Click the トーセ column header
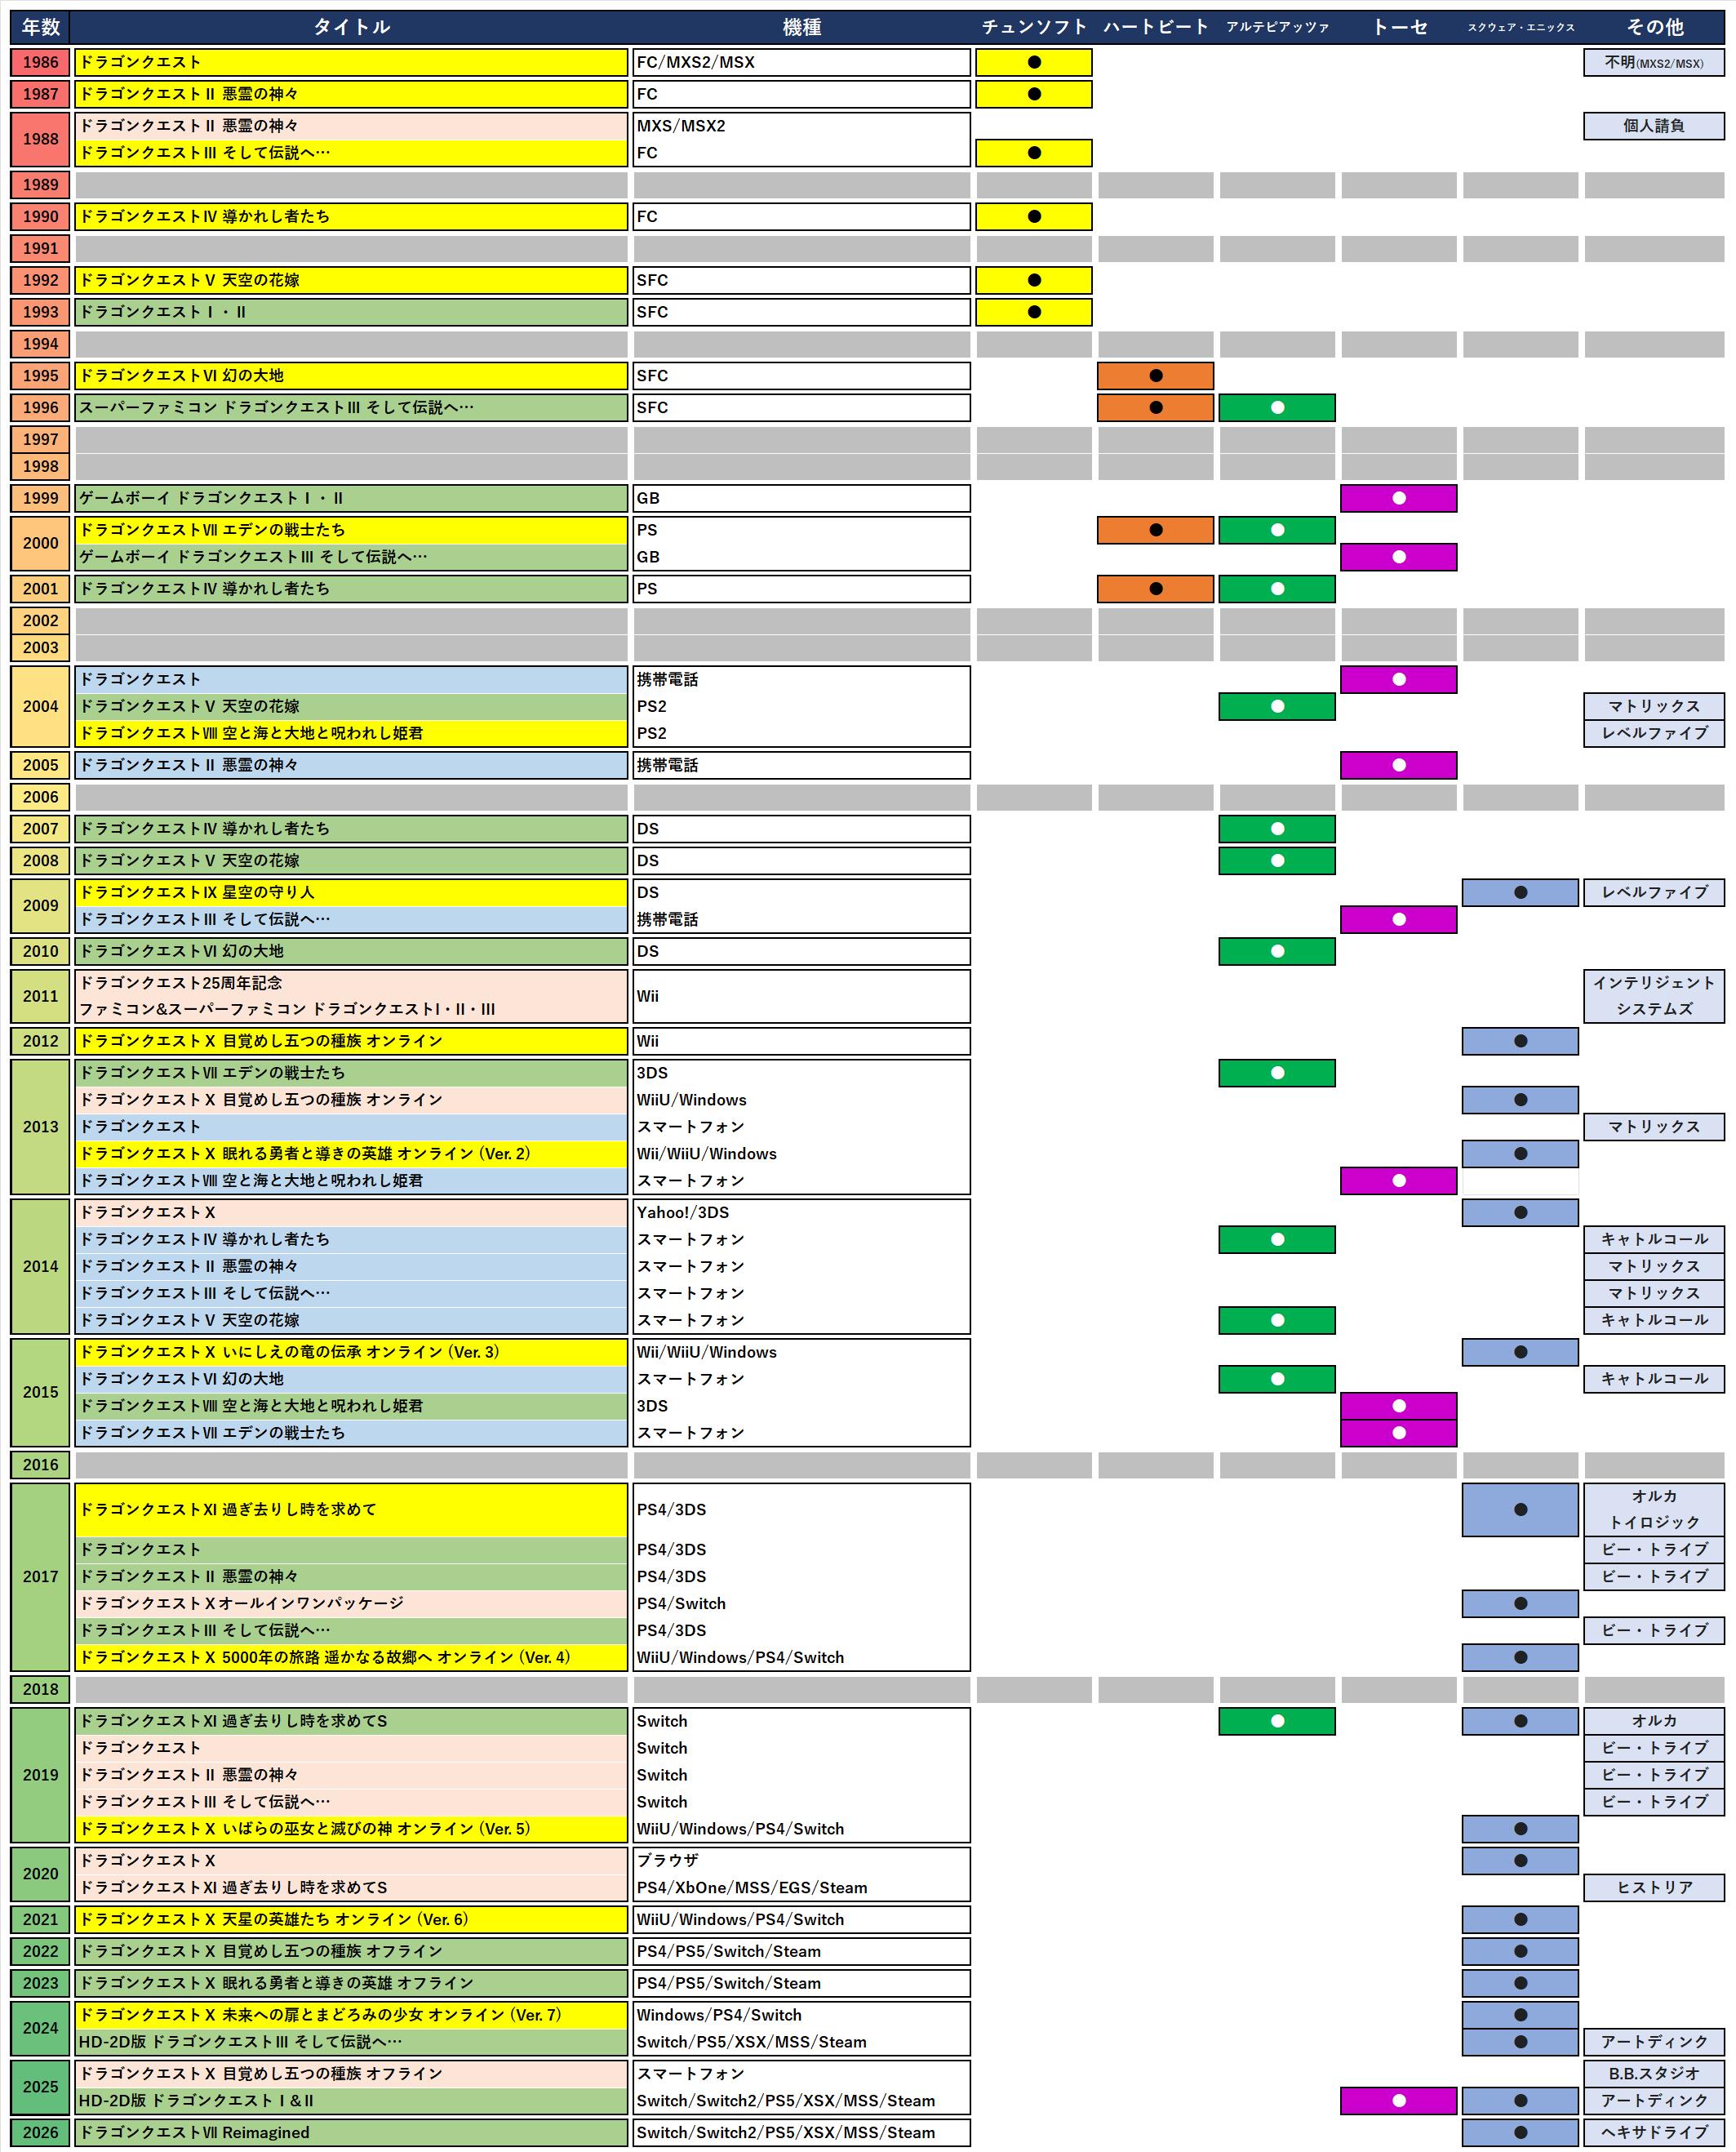 pyautogui.click(x=1398, y=27)
